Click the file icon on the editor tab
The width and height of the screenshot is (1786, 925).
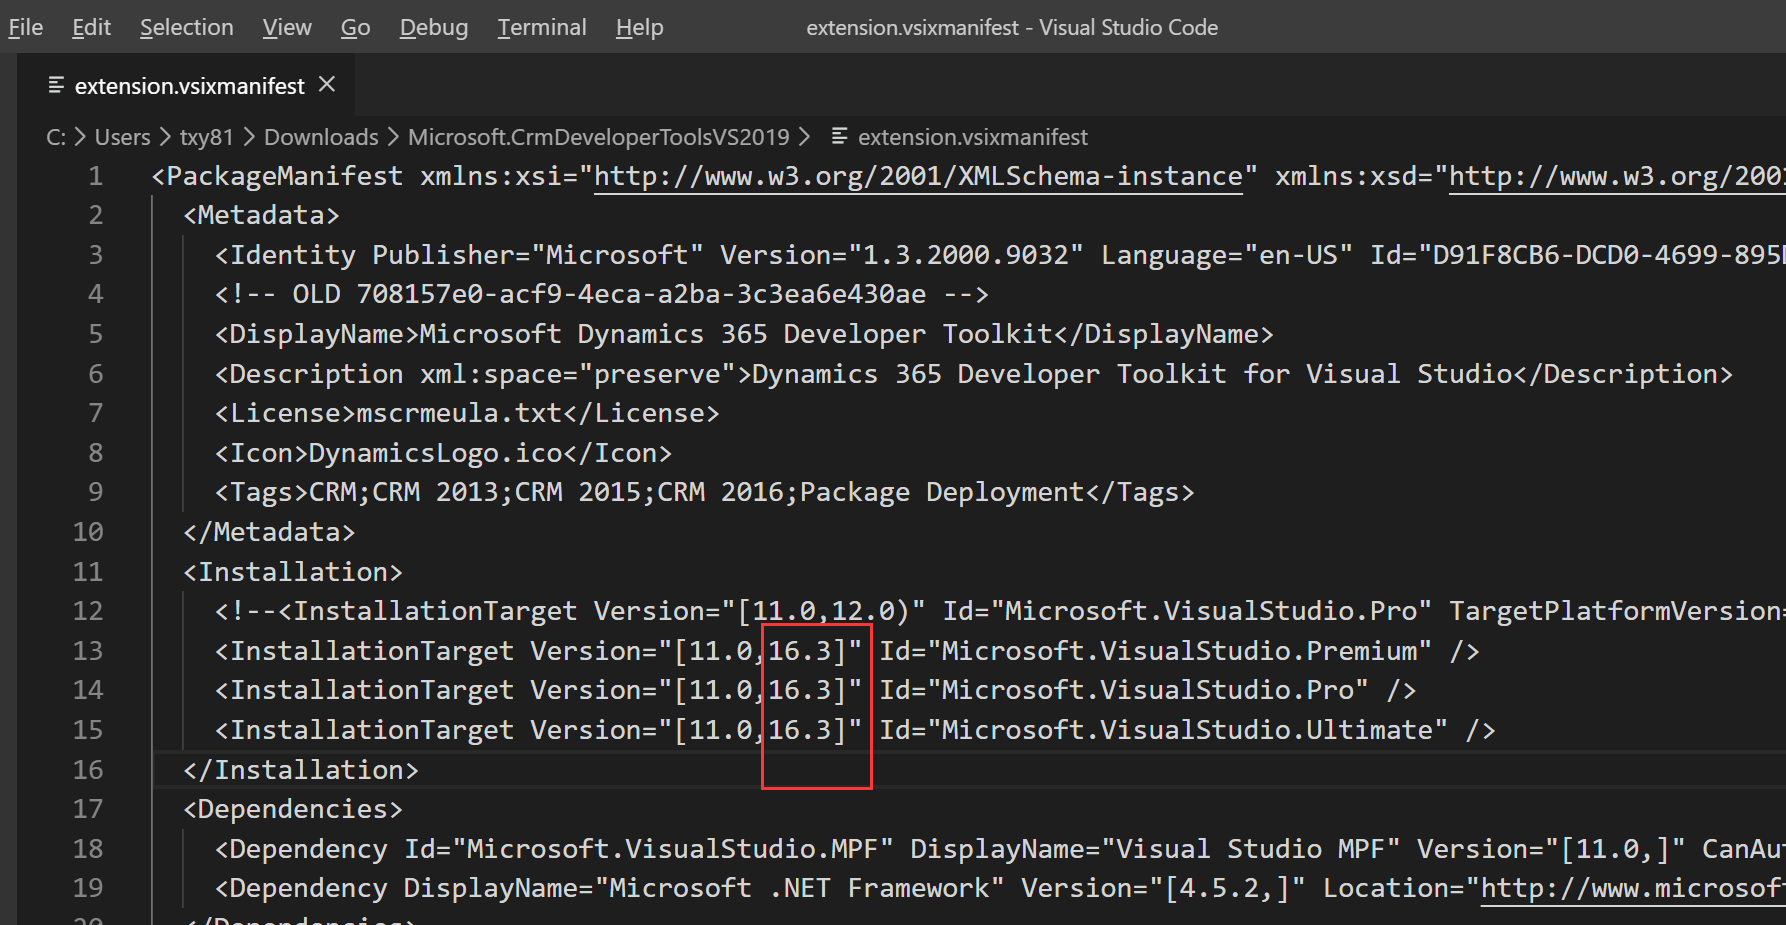click(x=56, y=85)
